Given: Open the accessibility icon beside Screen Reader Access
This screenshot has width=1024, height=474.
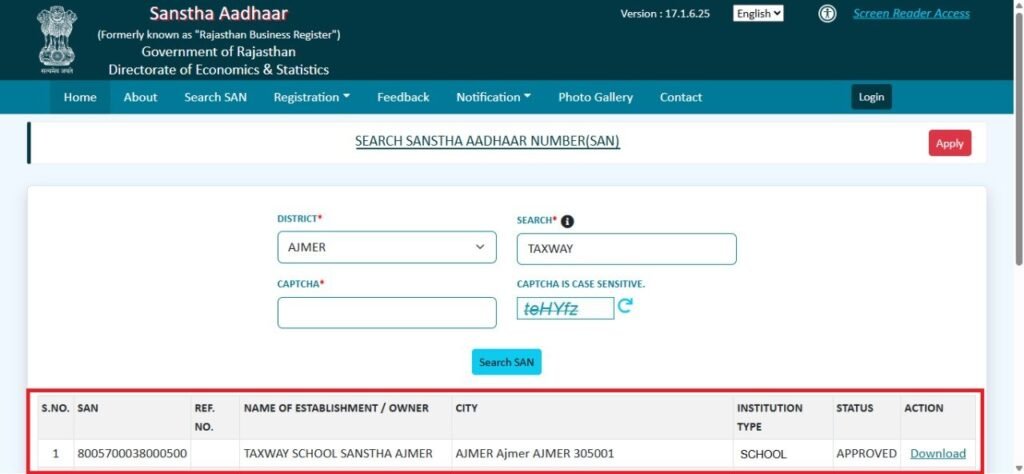Looking at the screenshot, I should coord(827,14).
